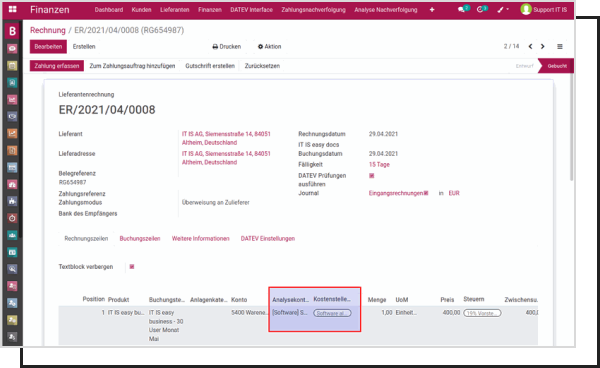Open the Lieferant IT IS AG link
Viewport: 600px width, 368px height.
(226, 138)
